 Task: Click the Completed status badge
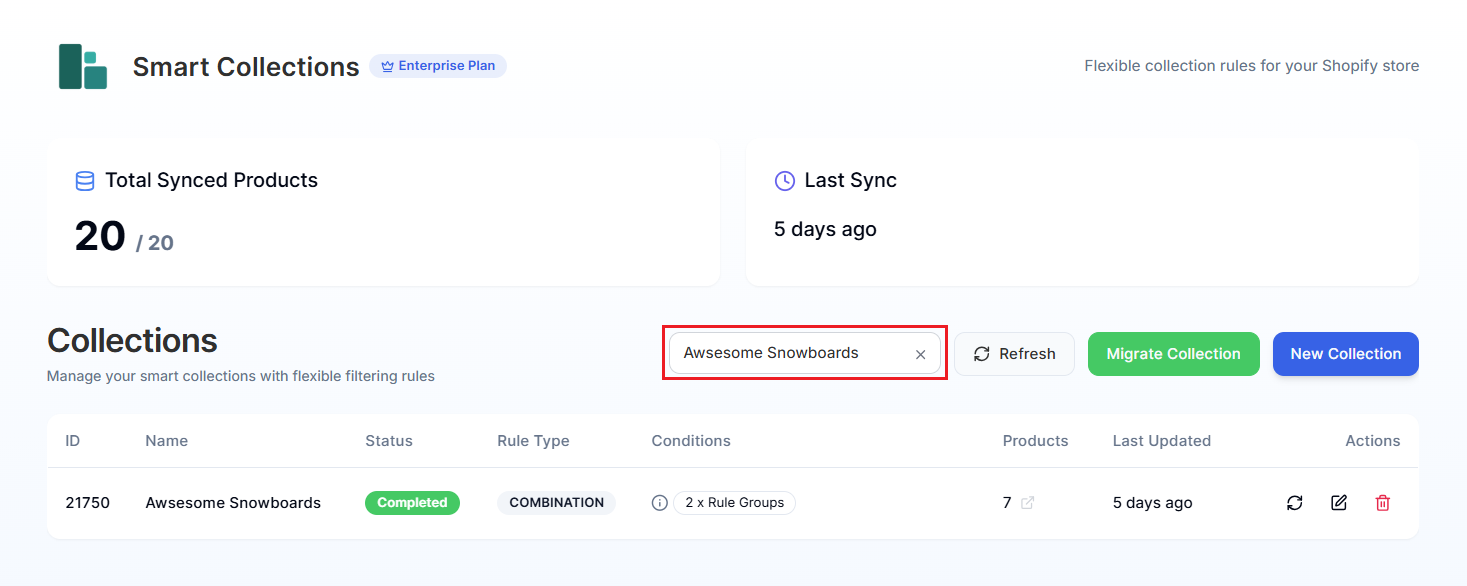[412, 503]
